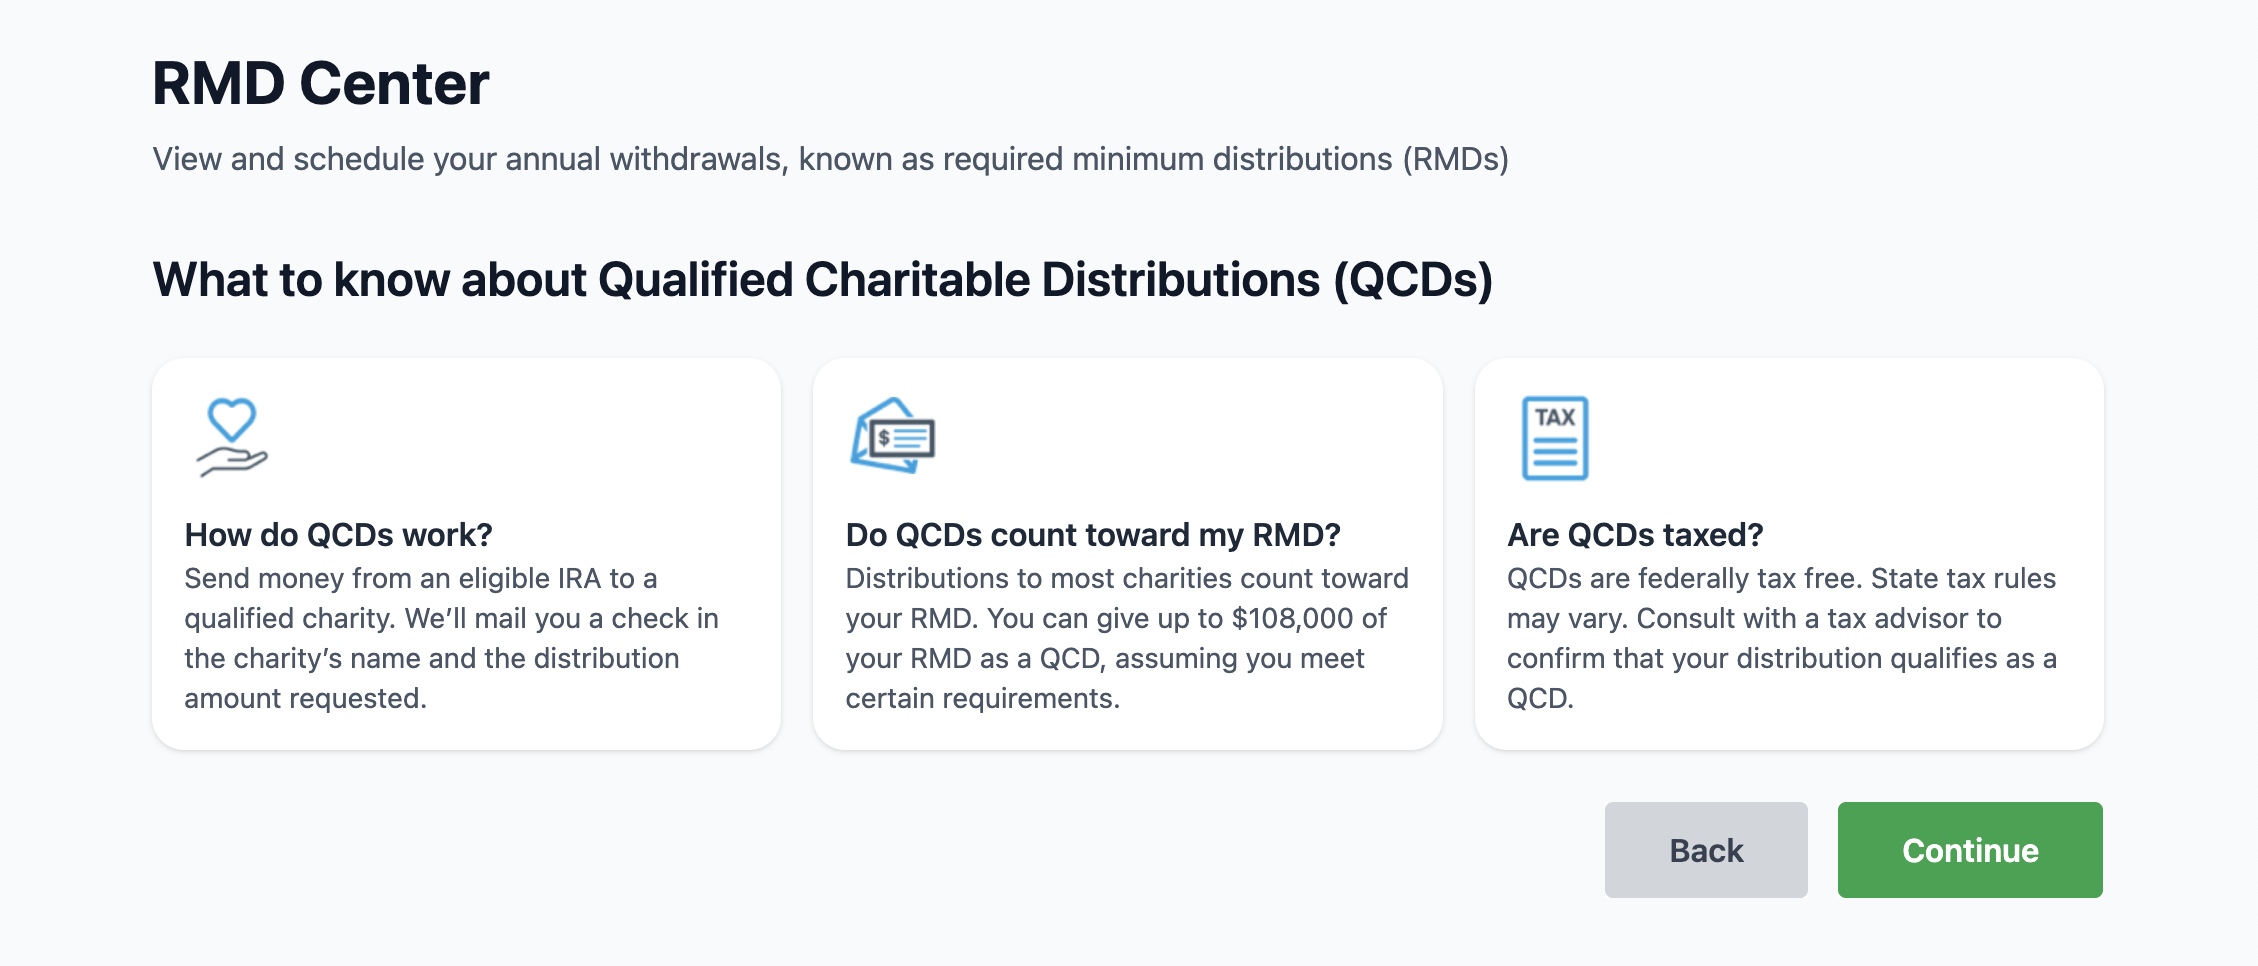The image size is (2258, 966).
Task: Click the hand shape beneath the heart
Action: [x=232, y=462]
